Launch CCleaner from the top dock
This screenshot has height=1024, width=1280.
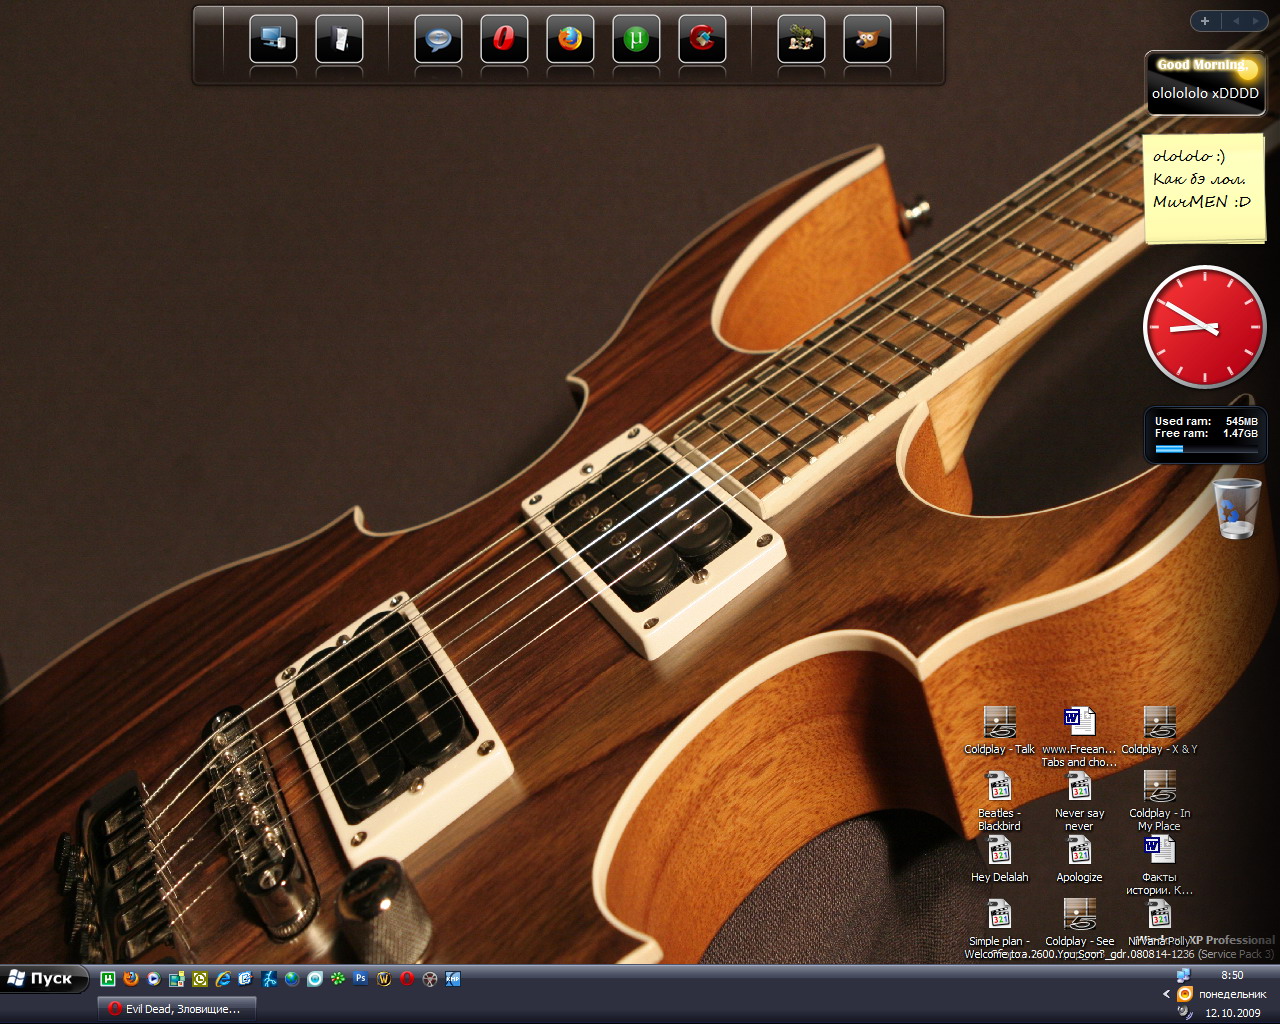702,40
